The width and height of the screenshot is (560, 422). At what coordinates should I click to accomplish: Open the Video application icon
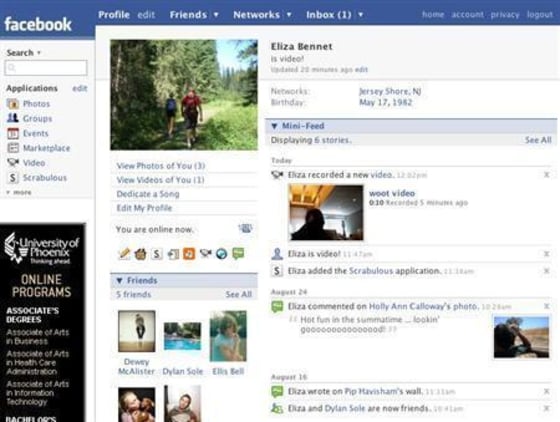[13, 163]
